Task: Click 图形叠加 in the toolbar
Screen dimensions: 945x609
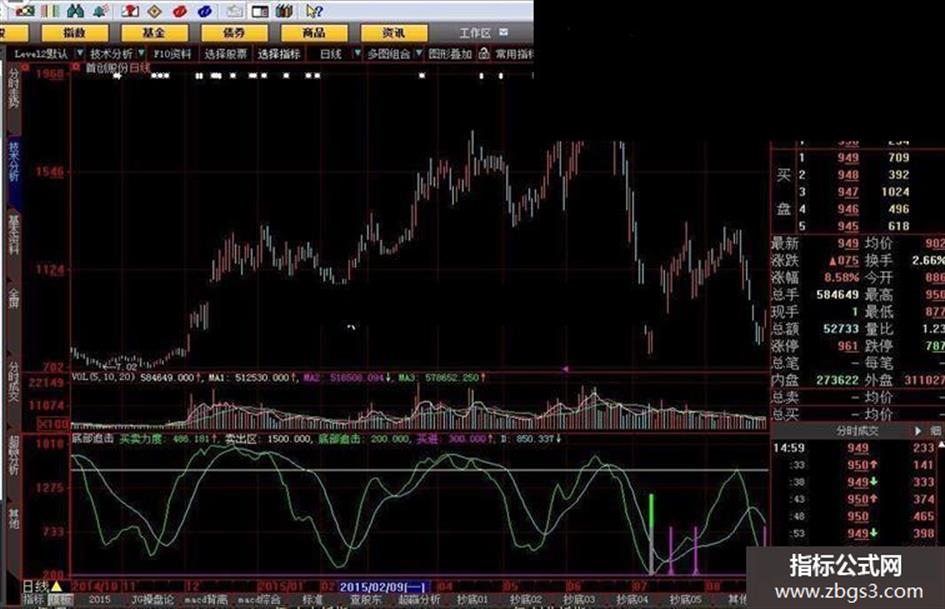Action: (450, 54)
